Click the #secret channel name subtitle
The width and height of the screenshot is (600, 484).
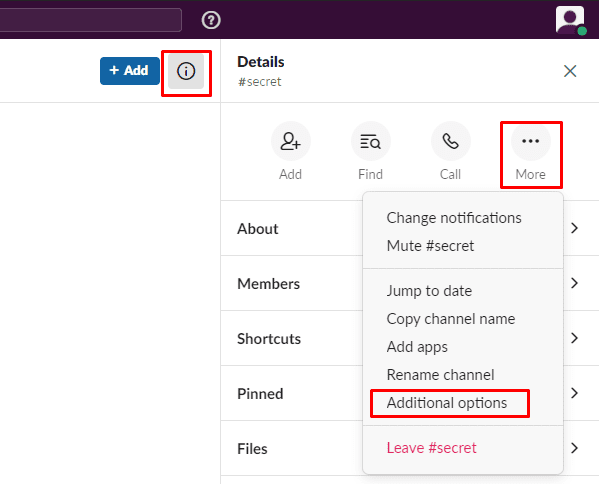click(x=260, y=81)
